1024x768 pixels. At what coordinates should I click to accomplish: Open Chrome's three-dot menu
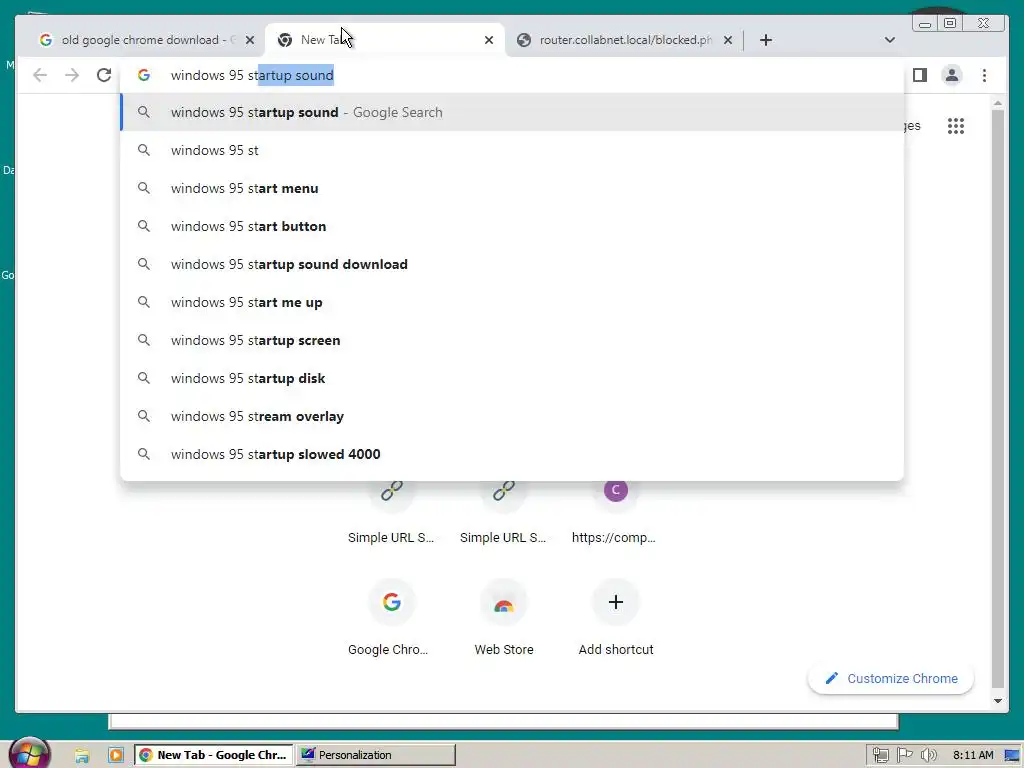point(984,75)
